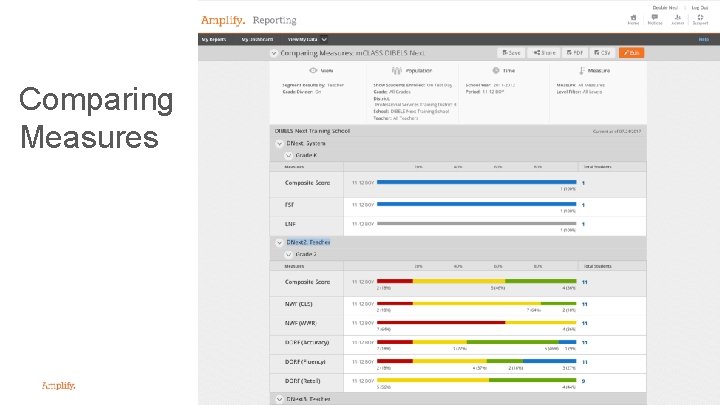Open the My Dashboard tab
Image resolution: width=720 pixels, height=405 pixels.
click(x=257, y=39)
